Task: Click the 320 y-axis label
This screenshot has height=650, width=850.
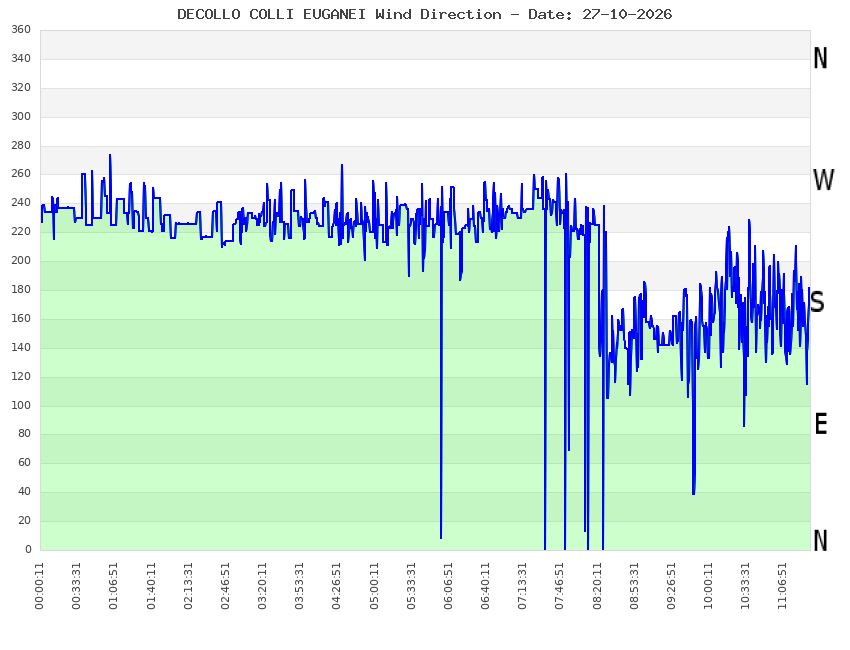Action: click(21, 87)
